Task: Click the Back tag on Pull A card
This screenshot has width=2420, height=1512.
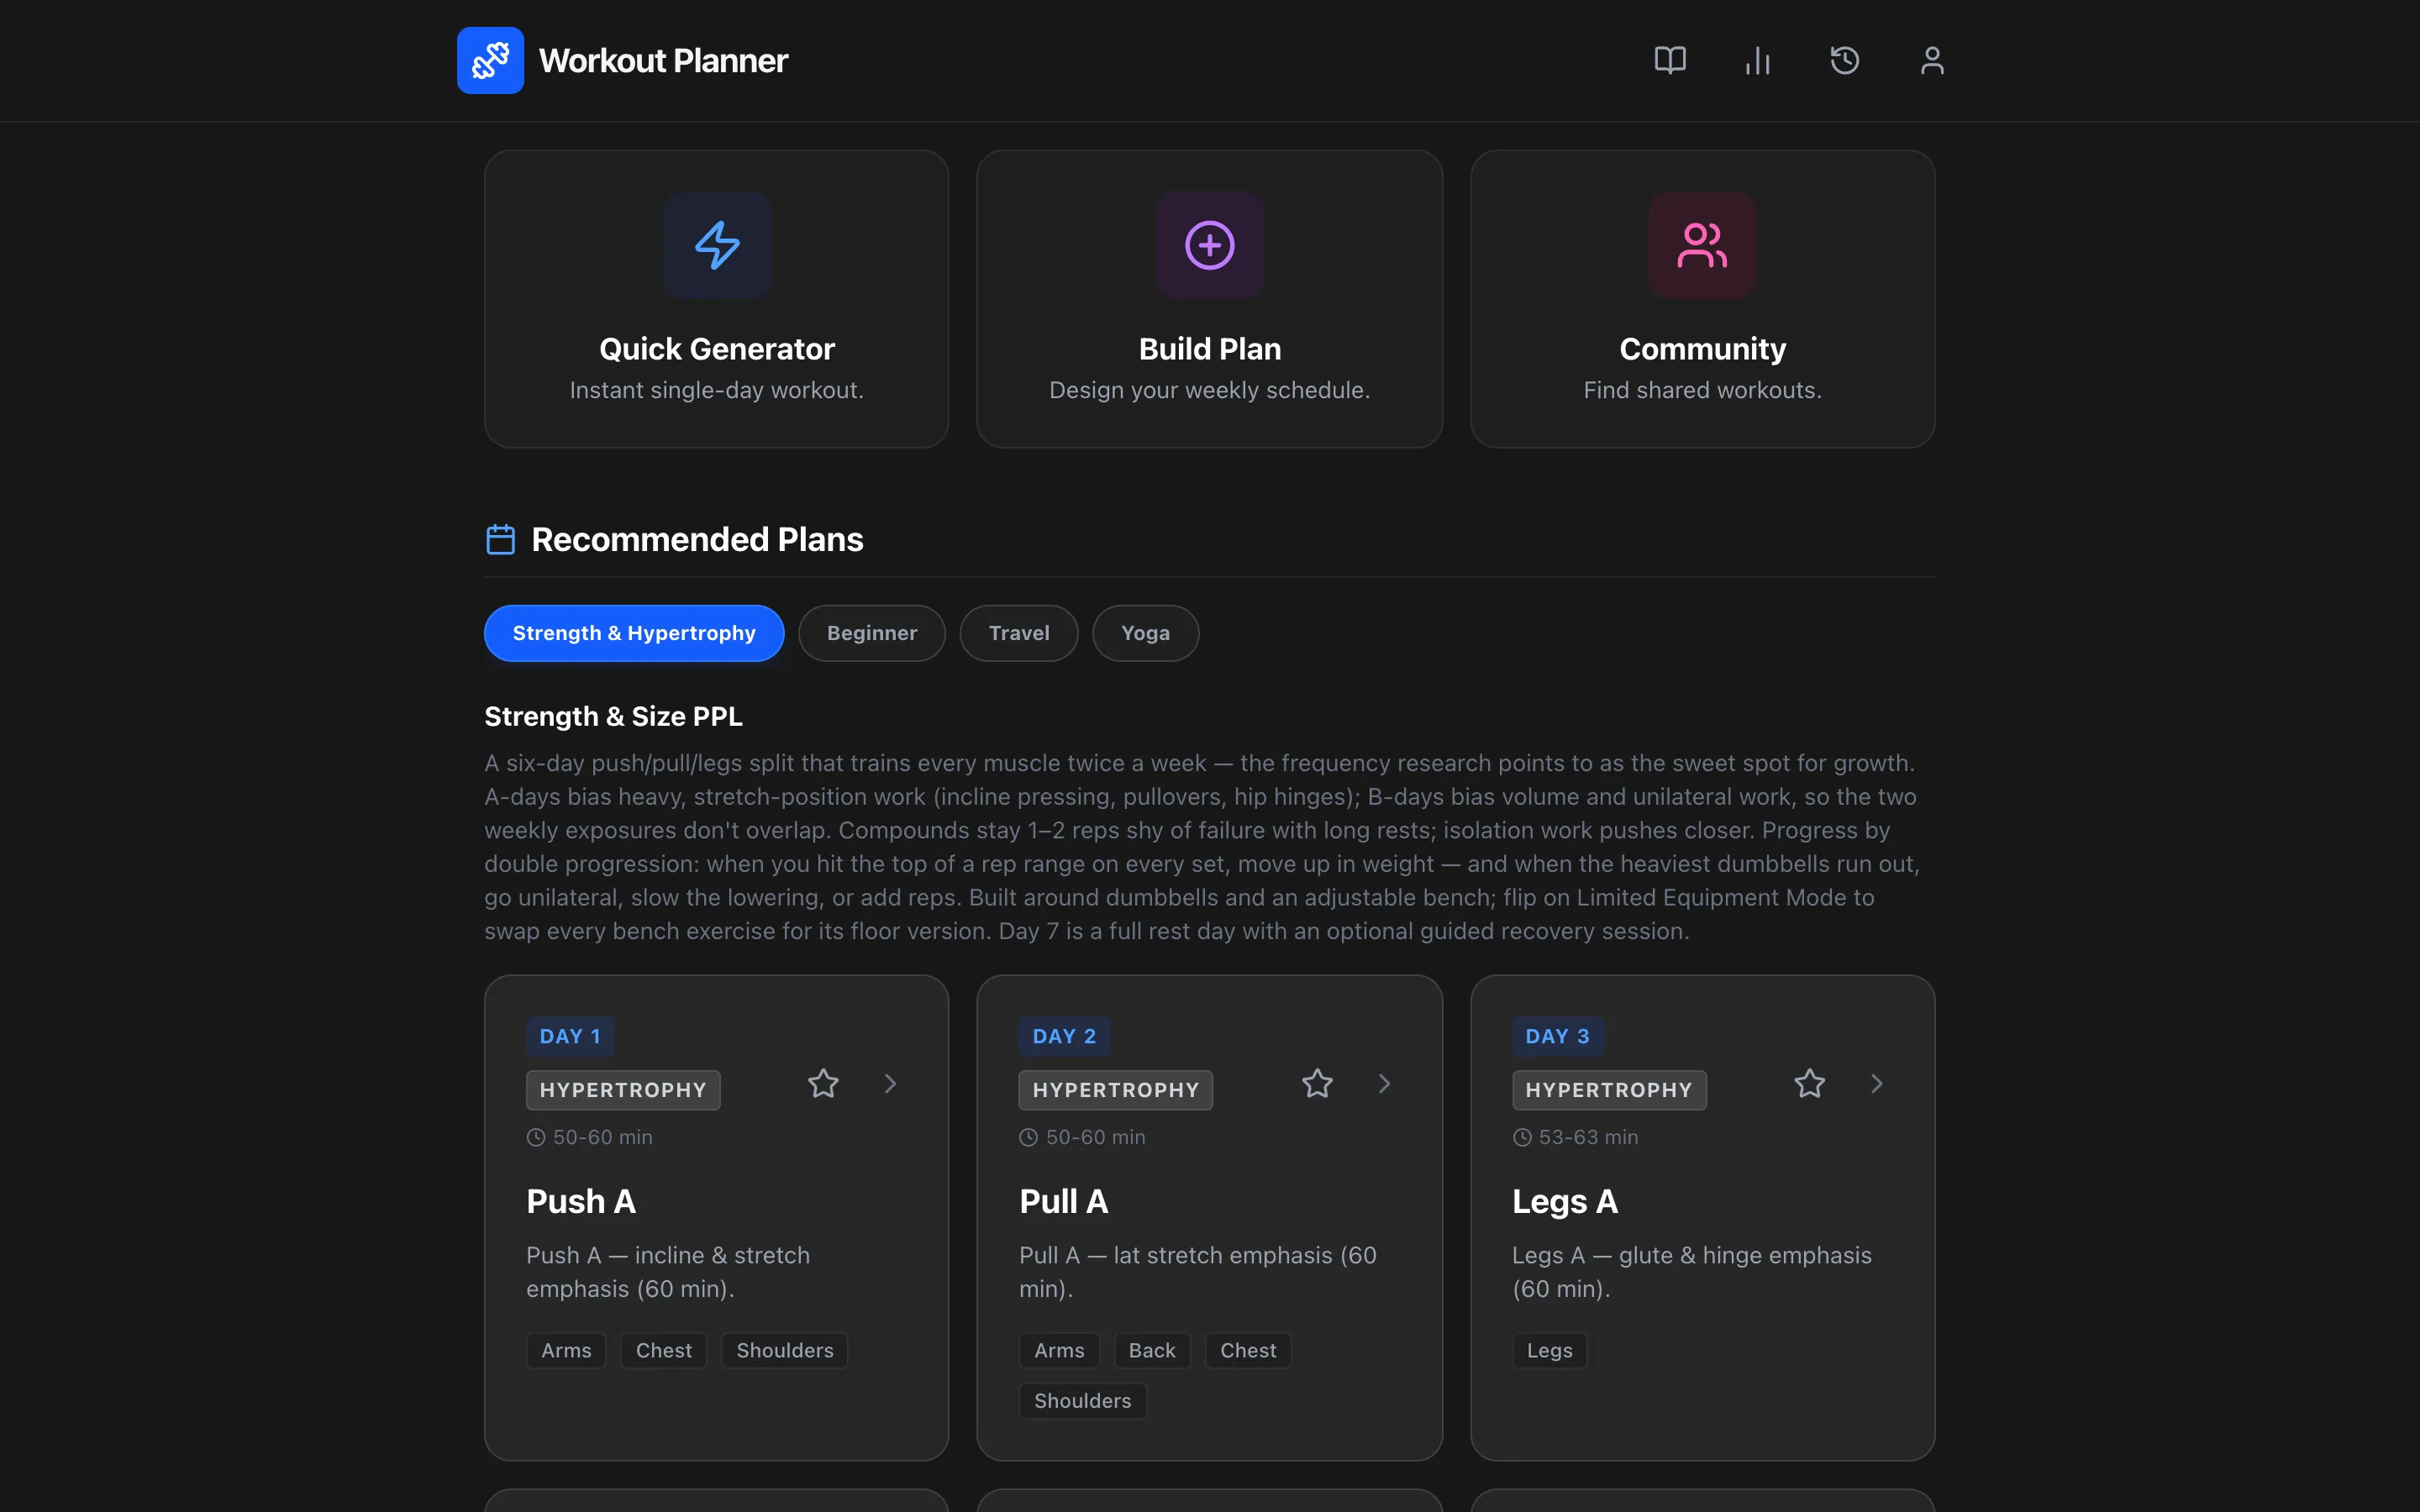Action: click(1152, 1350)
